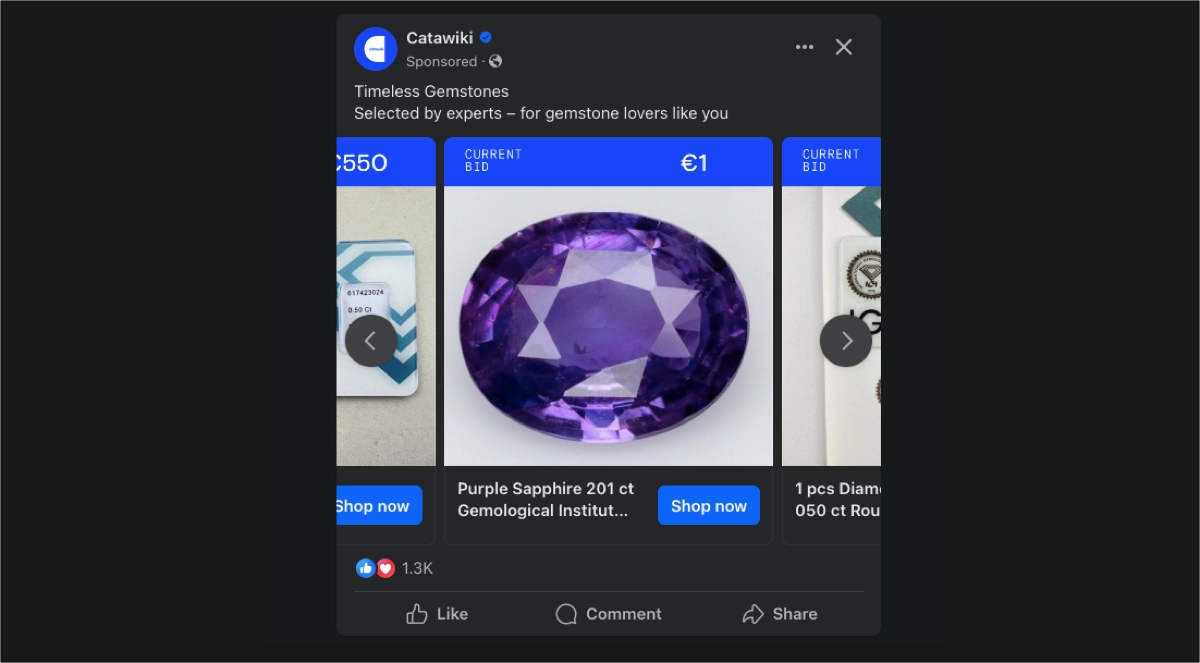Screen dimensions: 1200x663
Task: Toggle Like on the sponsored post
Action: [437, 613]
